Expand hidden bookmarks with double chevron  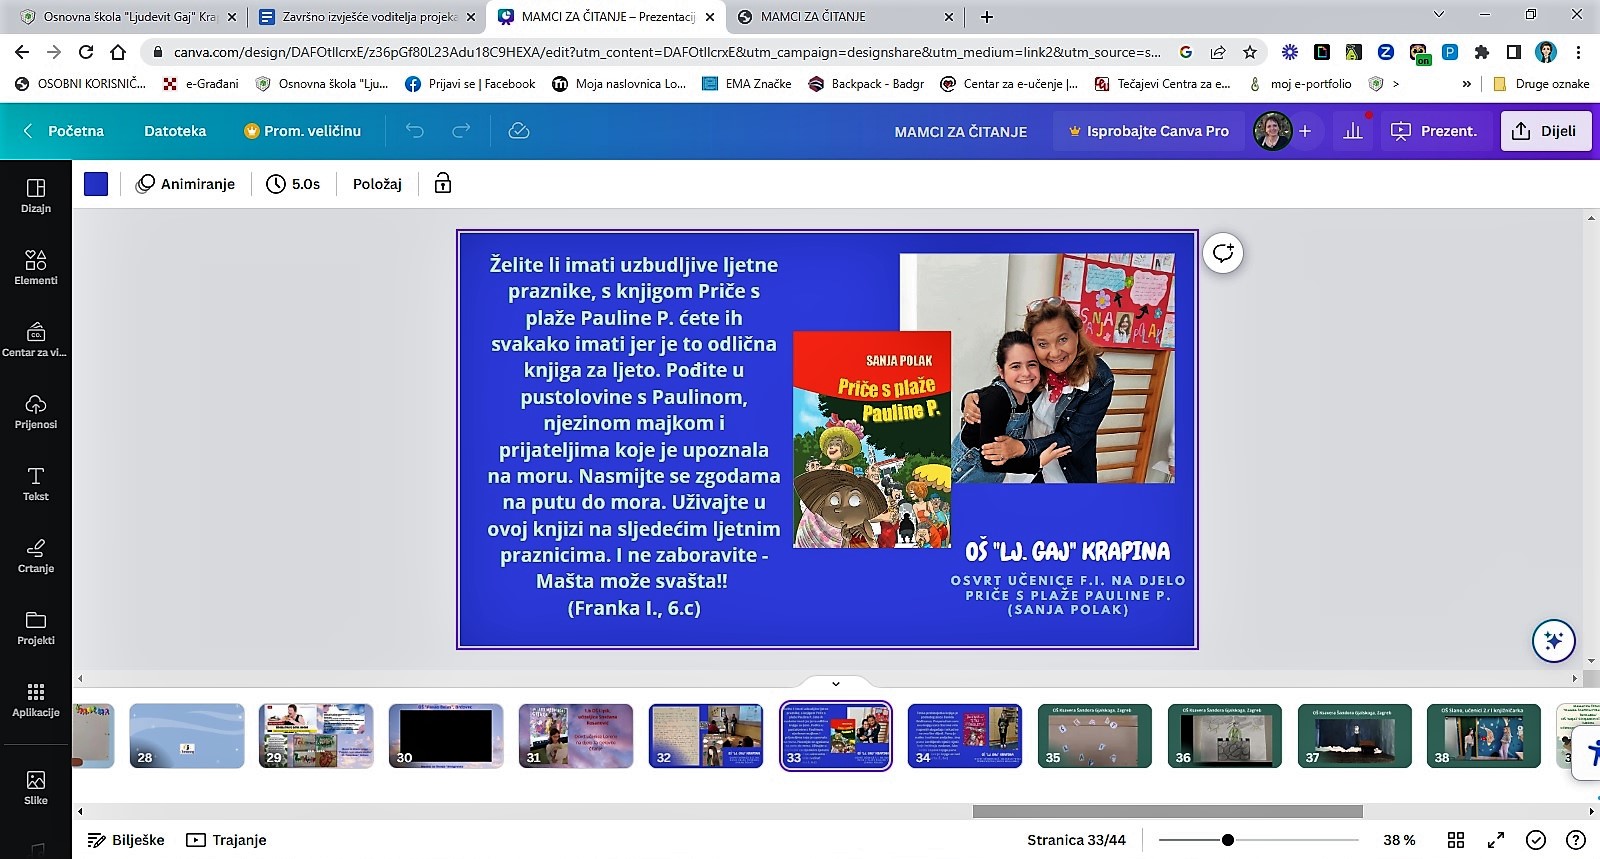pyautogui.click(x=1467, y=84)
